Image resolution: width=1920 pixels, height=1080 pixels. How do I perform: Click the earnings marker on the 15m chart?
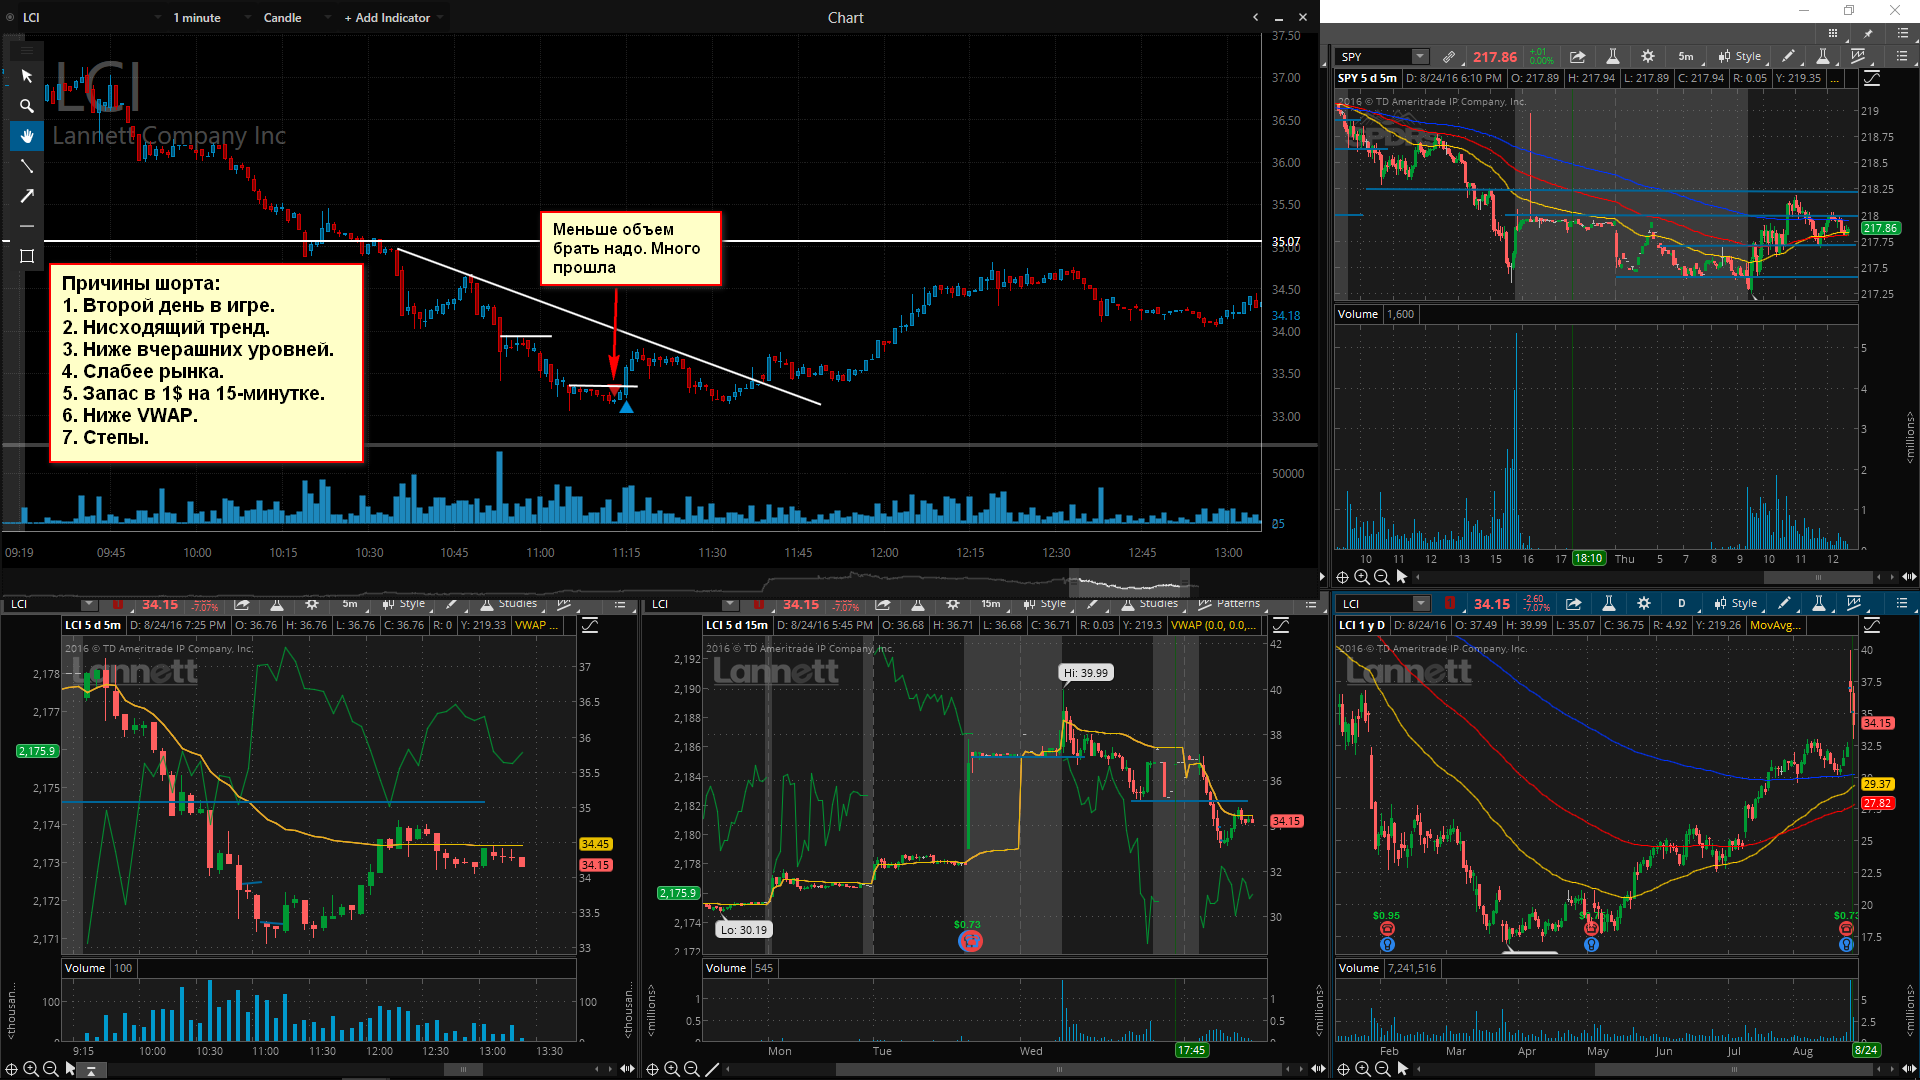969,940
